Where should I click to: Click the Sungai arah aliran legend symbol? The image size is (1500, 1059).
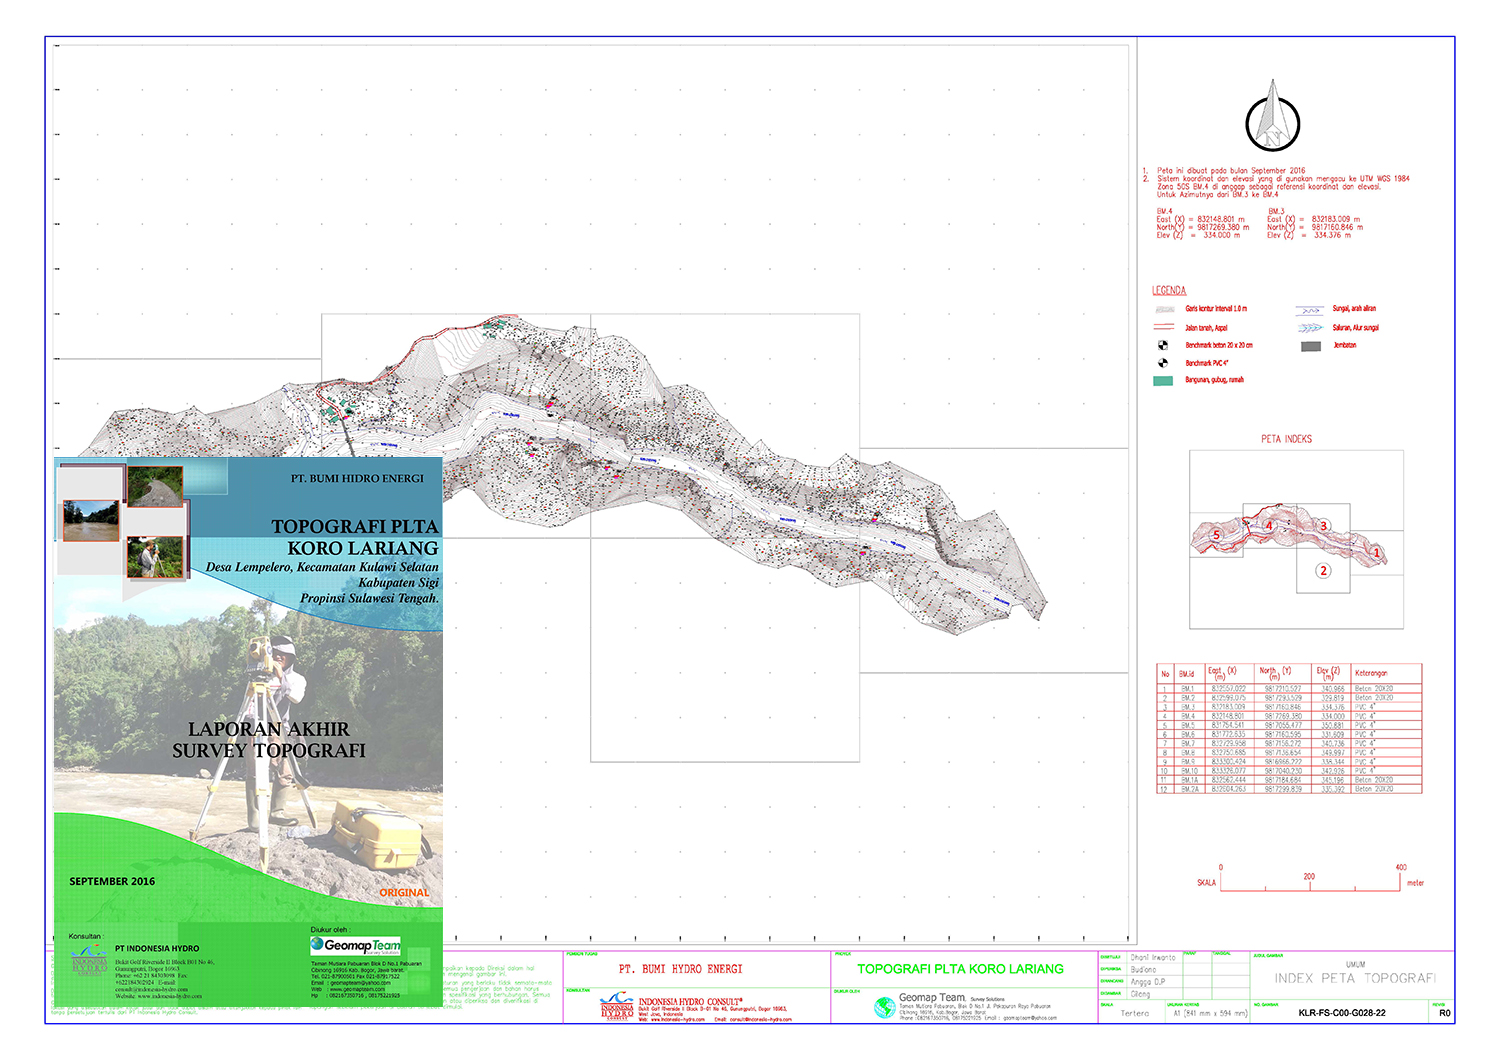click(1308, 310)
